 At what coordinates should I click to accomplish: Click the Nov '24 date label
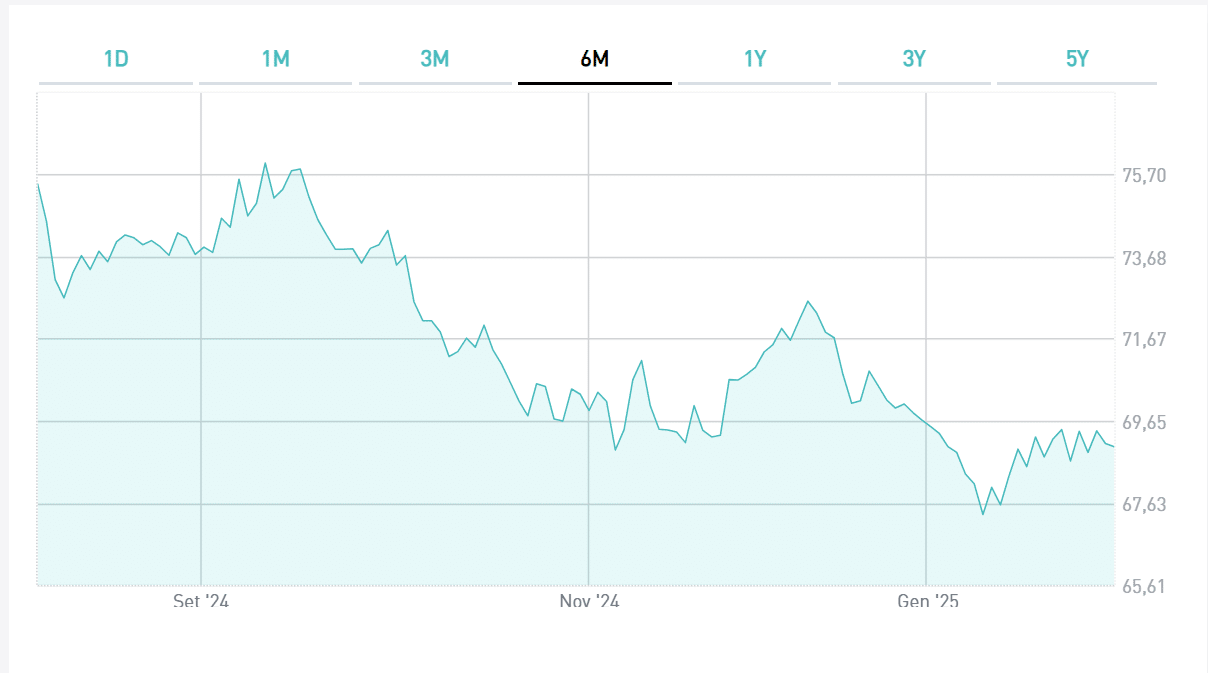pyautogui.click(x=589, y=601)
